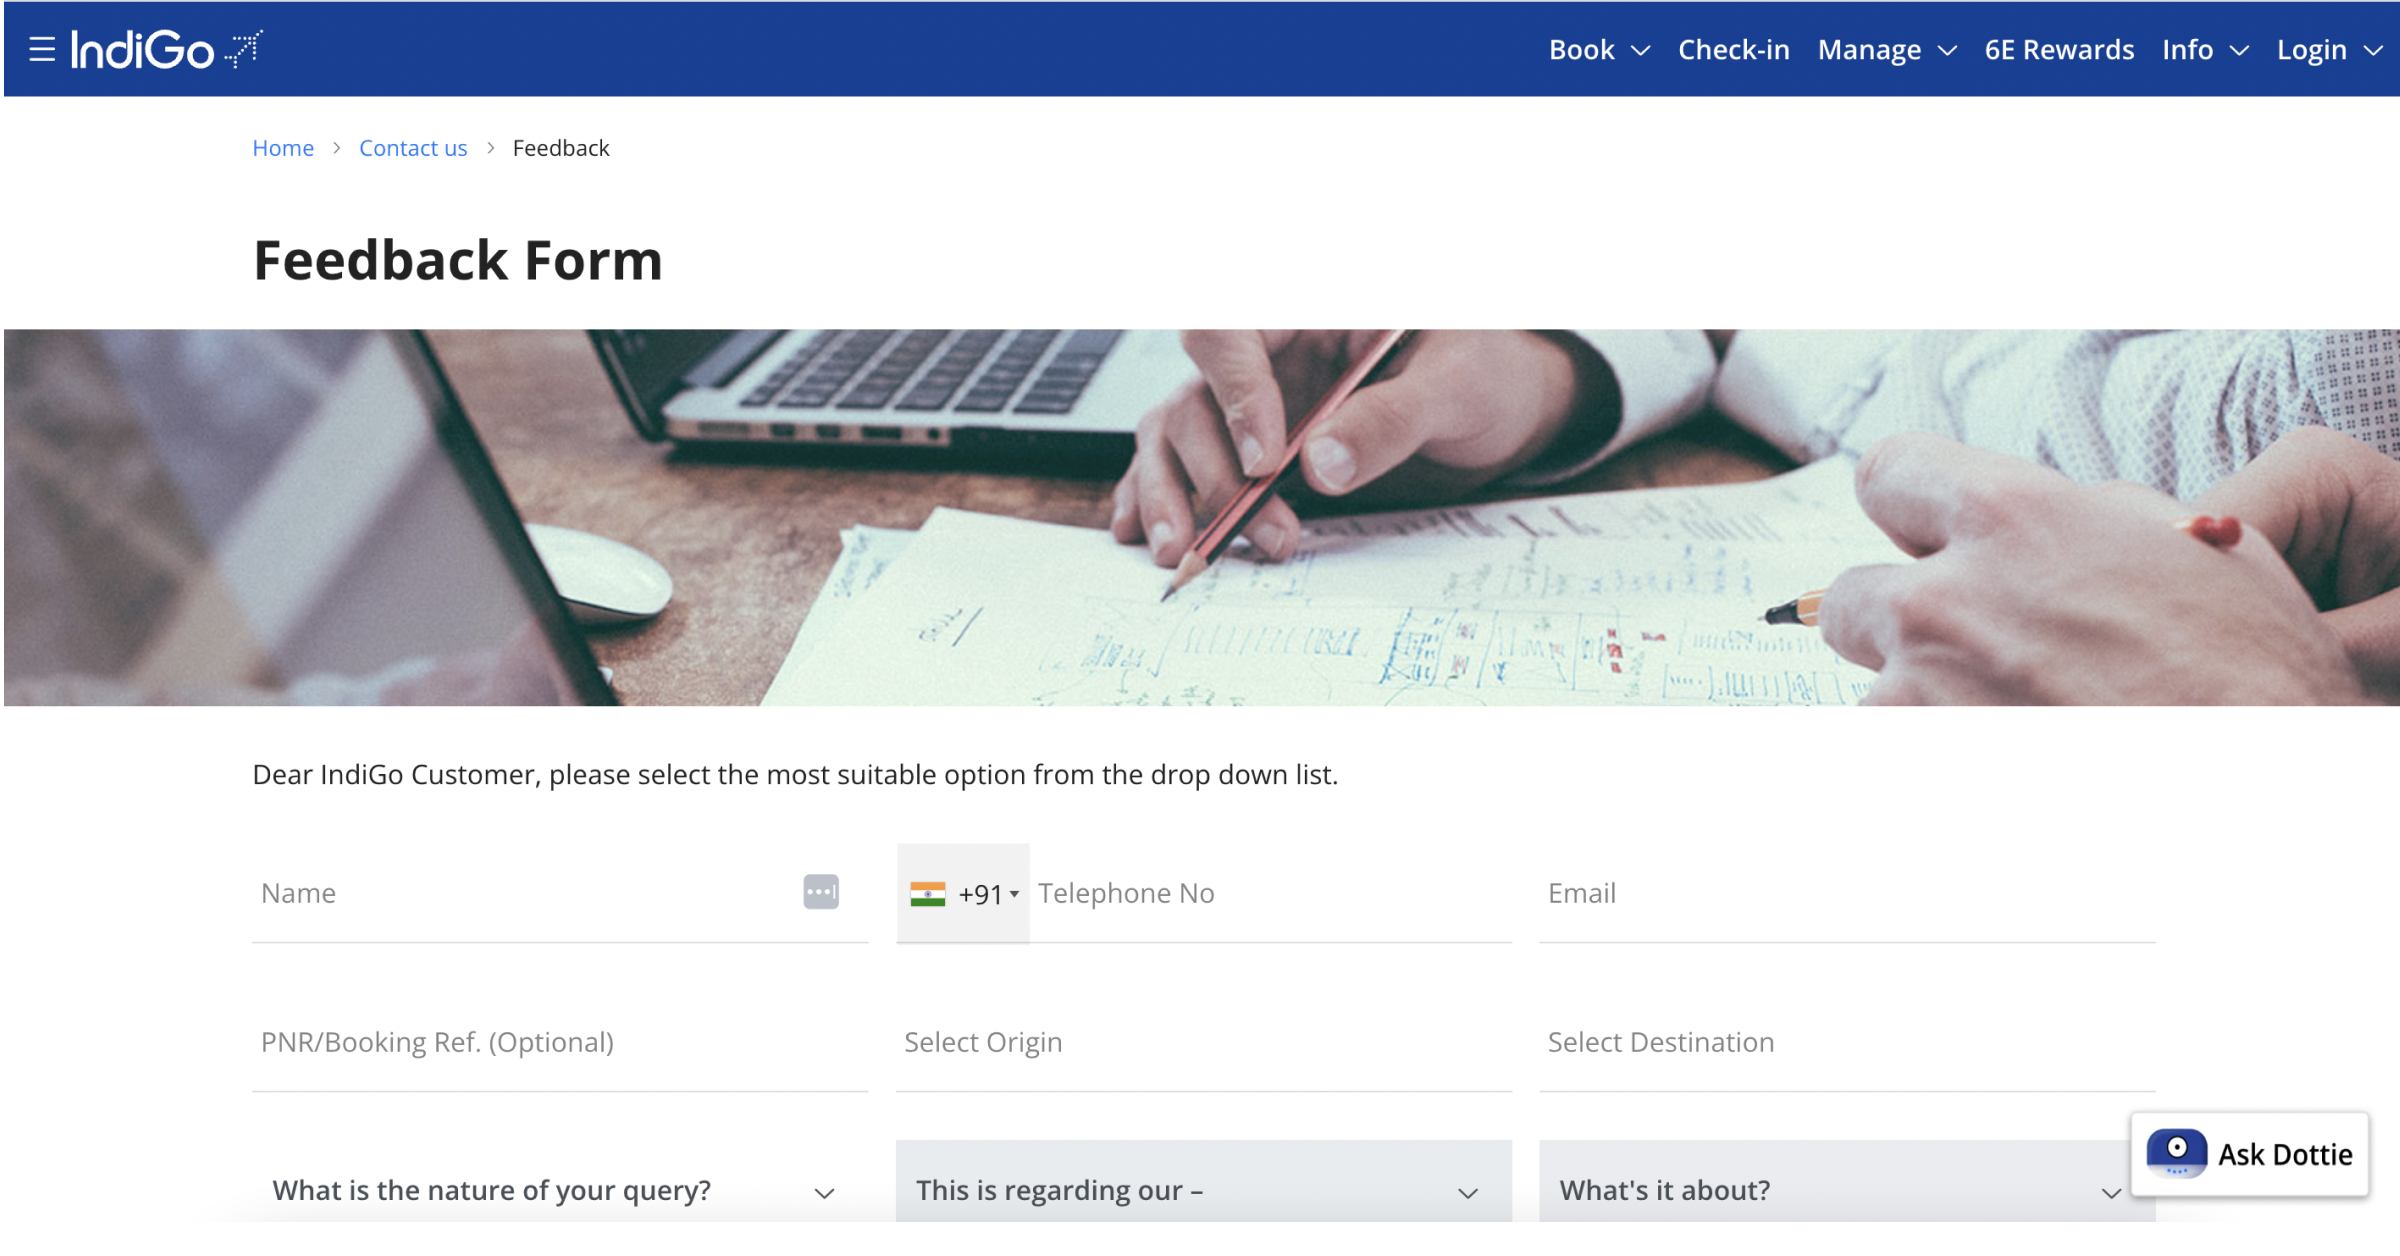Click the PNR/Booking Ref. field

pos(500,1042)
